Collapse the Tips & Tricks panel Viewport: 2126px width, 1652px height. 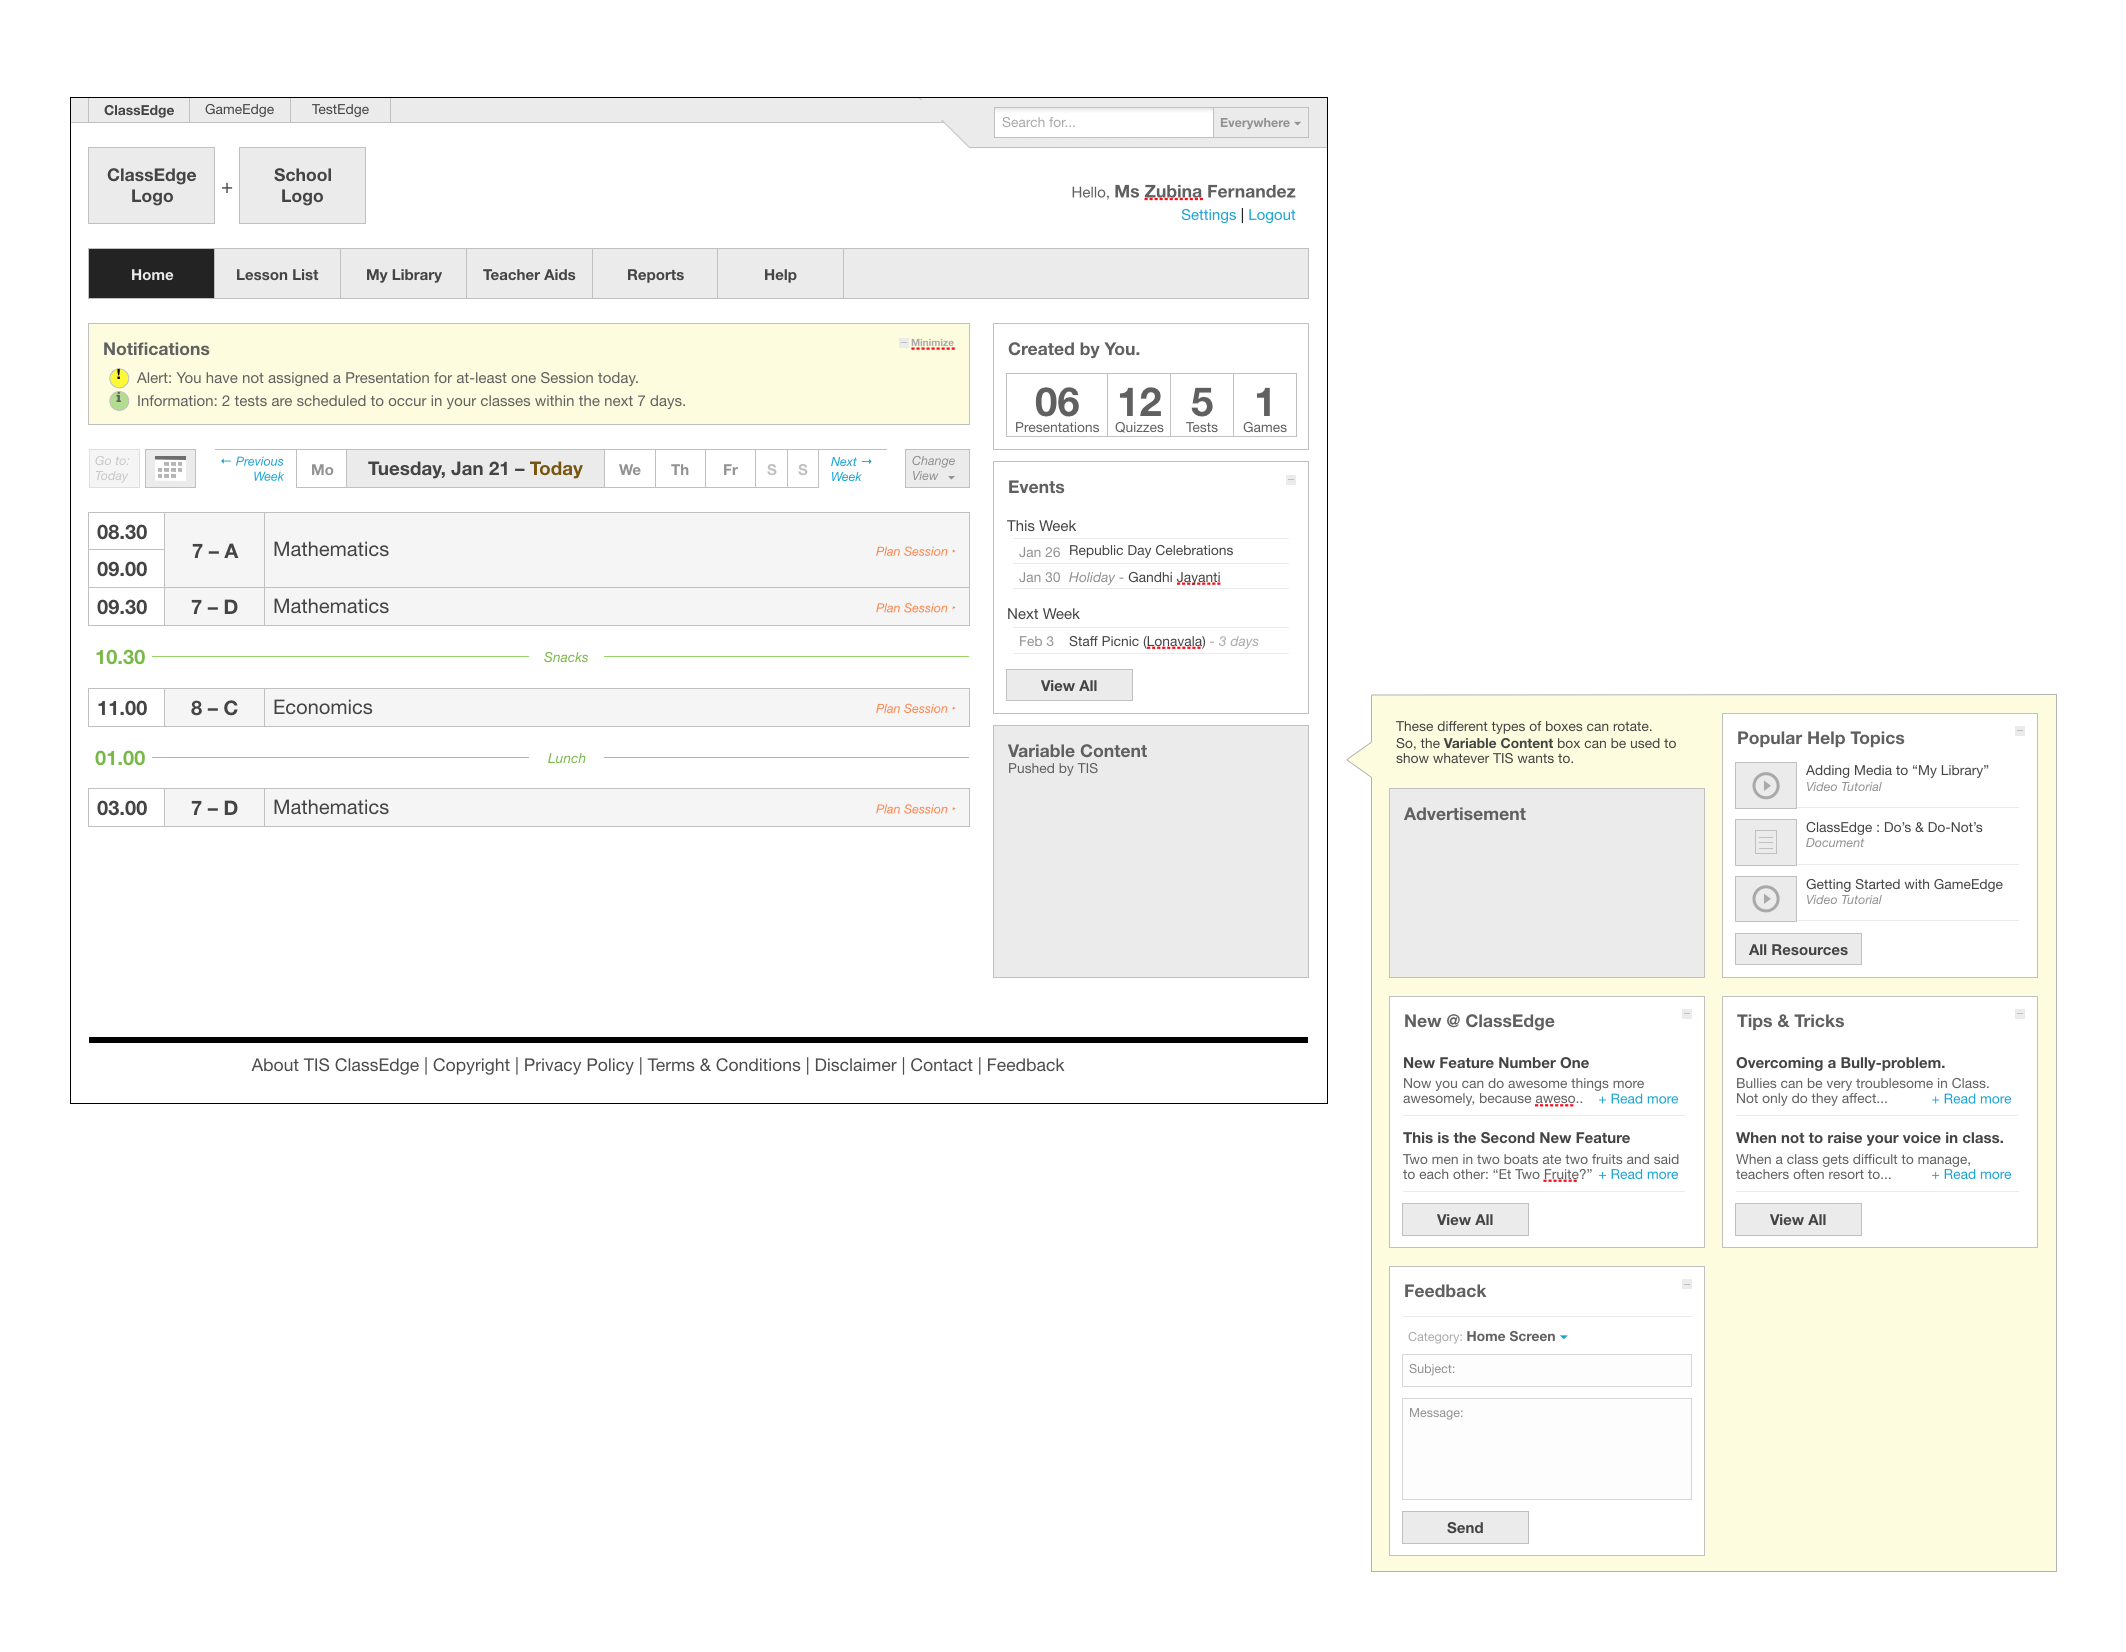(x=2019, y=1015)
